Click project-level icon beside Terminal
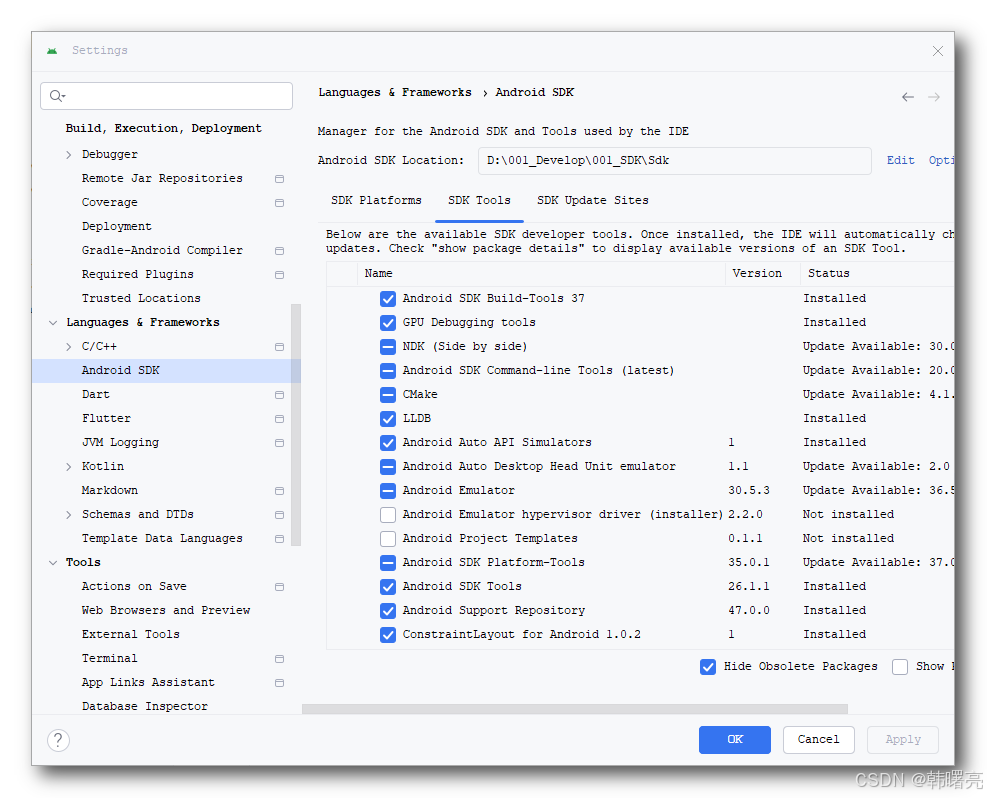The image size is (987, 798). click(279, 658)
